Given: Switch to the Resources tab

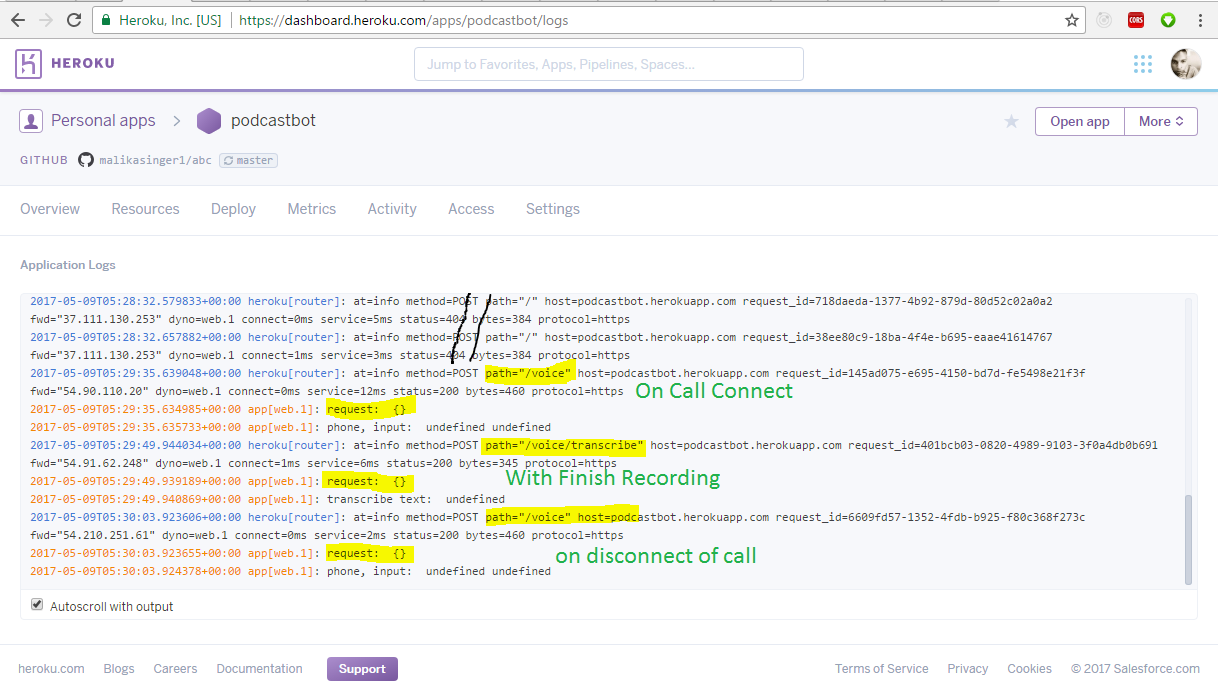Looking at the screenshot, I should click(145, 209).
